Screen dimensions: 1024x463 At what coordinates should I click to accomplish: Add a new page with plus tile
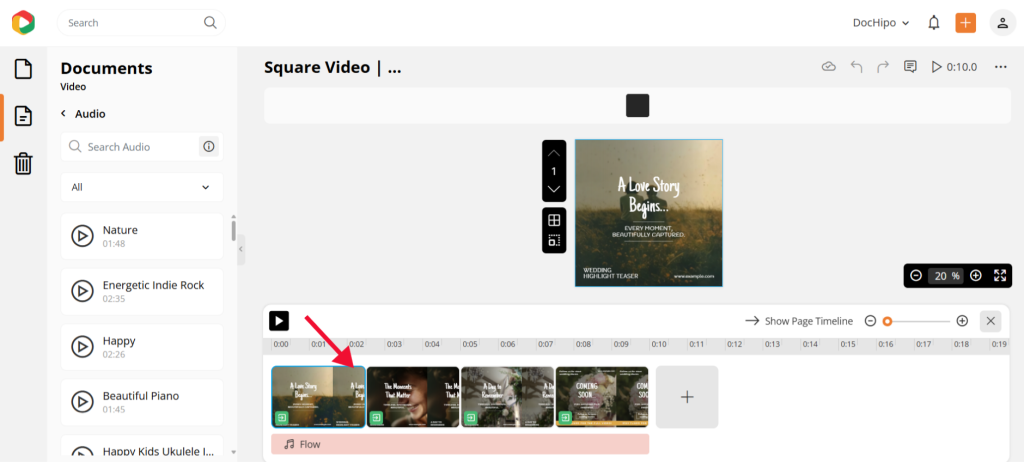click(x=687, y=397)
